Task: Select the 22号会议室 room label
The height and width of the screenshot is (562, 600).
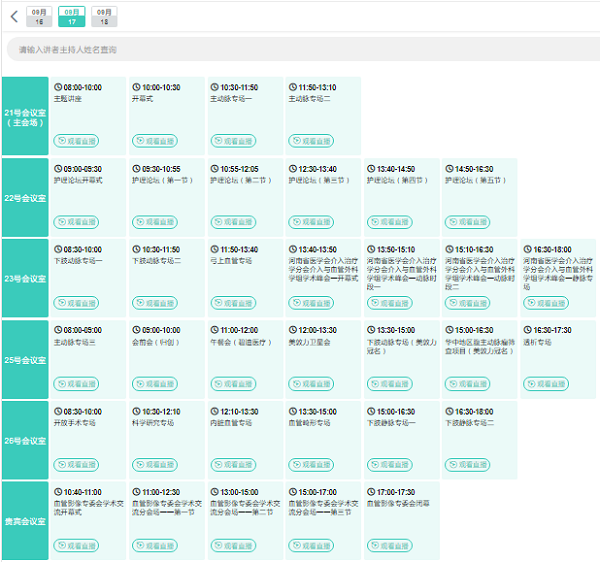Action: point(25,198)
